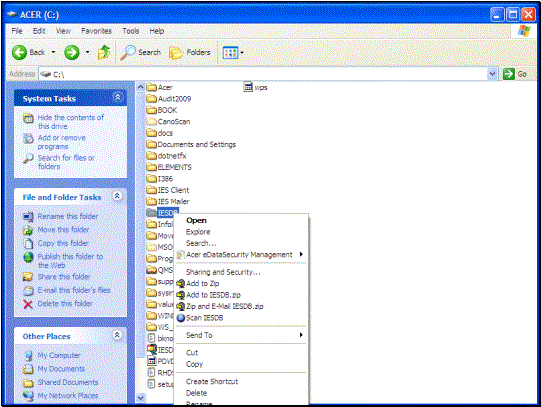Select the ELEMENTS folder
The height and width of the screenshot is (407, 541).
point(169,167)
